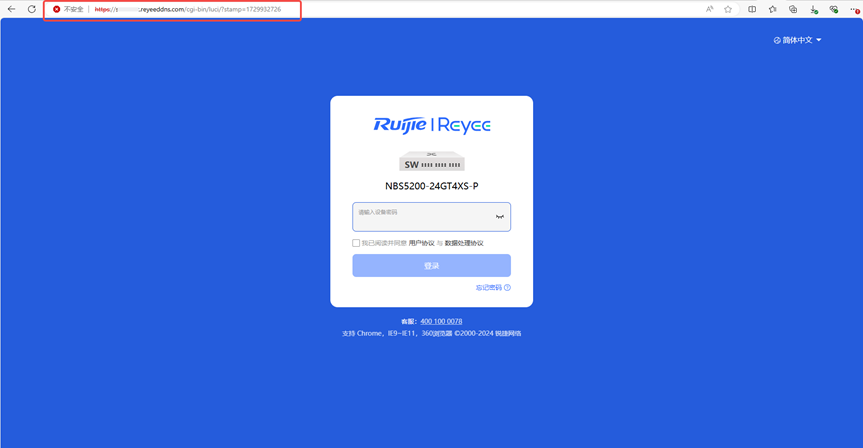Screen dimensions: 863x448
Task: Click the NBS5200-24GT4XS-P model name
Action: 432,186
